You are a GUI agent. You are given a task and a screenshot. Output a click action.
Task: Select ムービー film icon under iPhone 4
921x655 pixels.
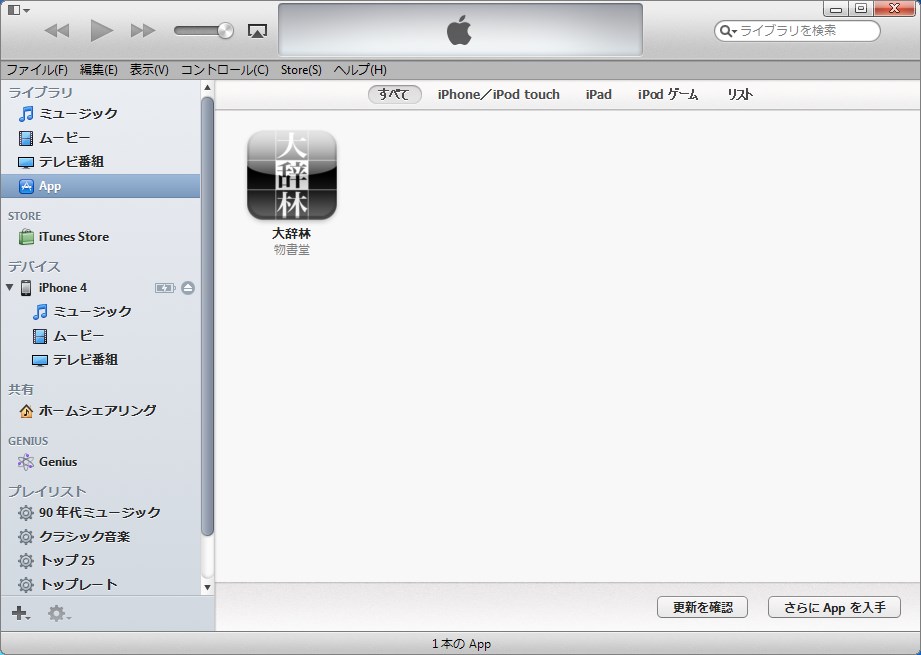40,336
